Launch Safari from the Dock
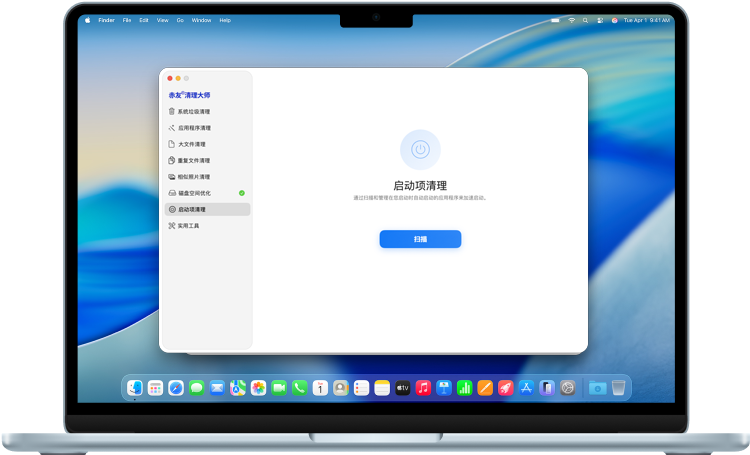Screen dimensions: 750x455 (x=176, y=388)
